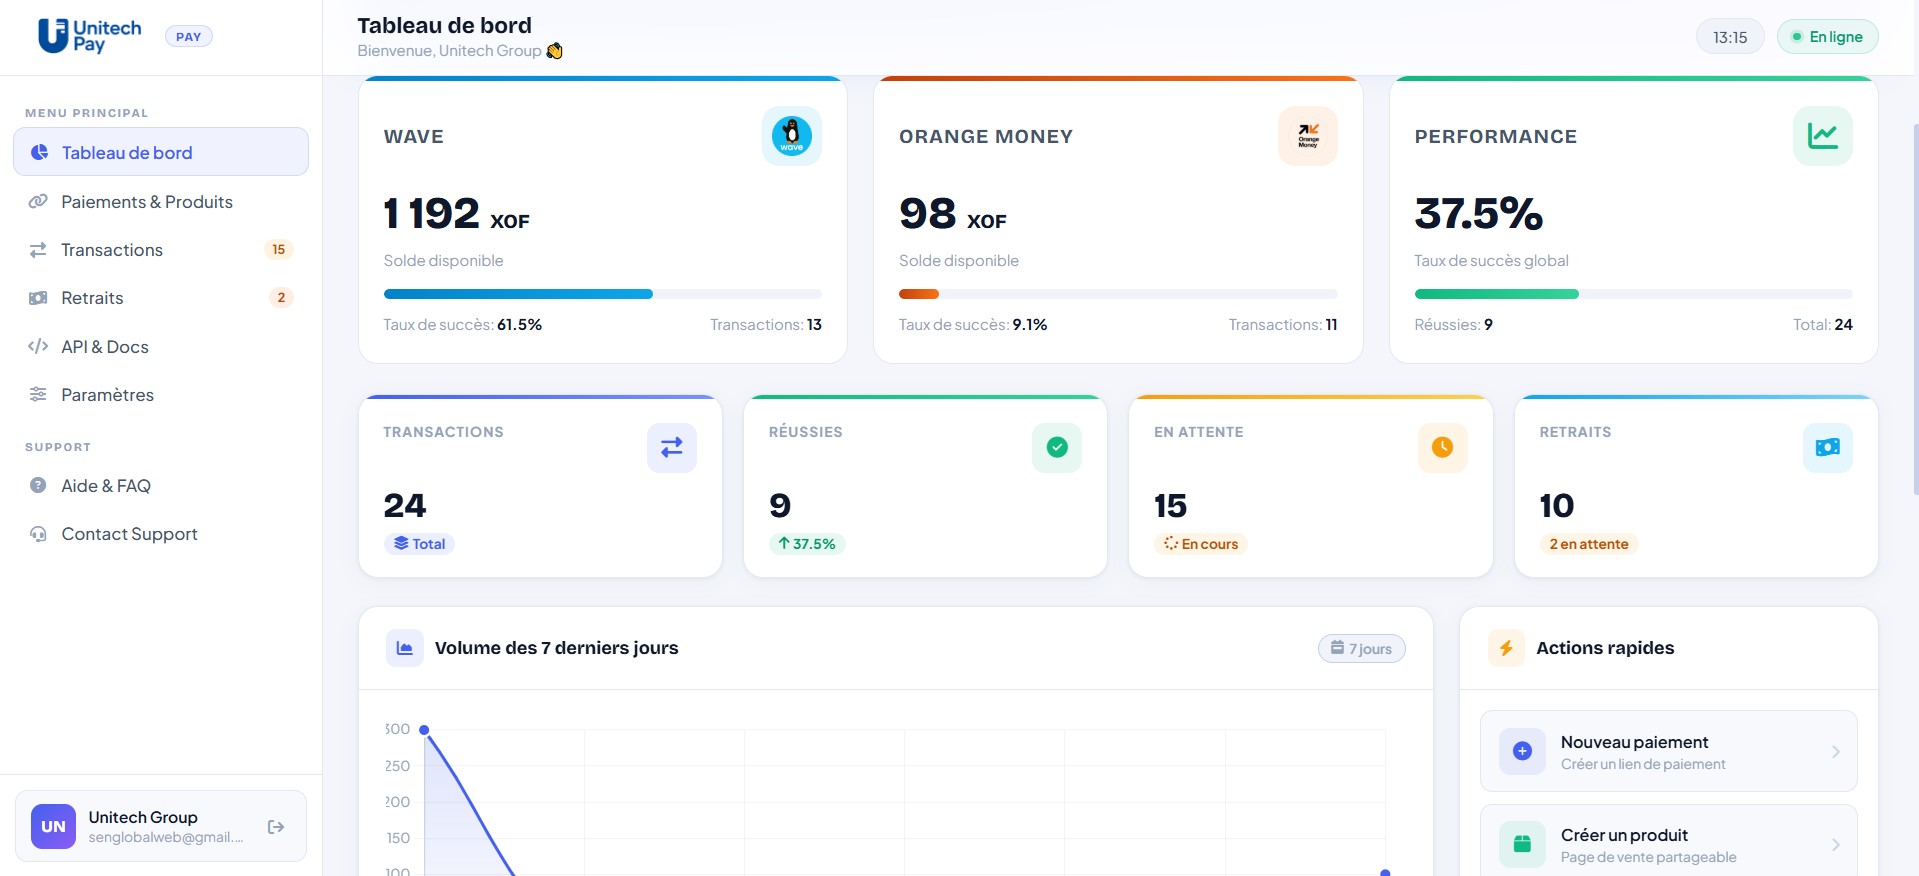Click the Orange Money logo icon

pyautogui.click(x=1308, y=136)
